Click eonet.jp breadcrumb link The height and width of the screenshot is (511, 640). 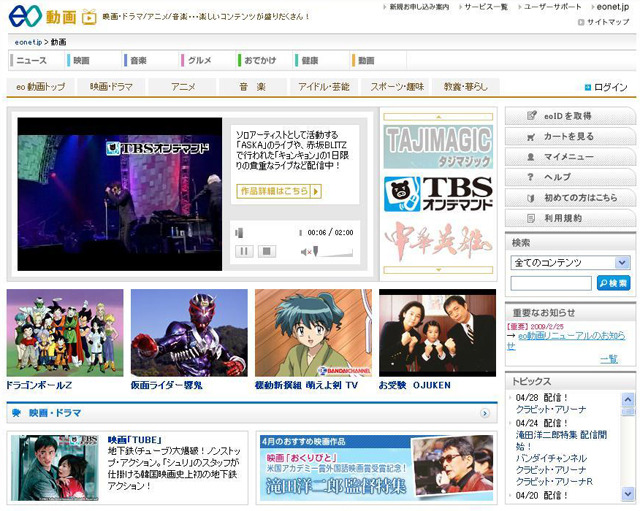point(28,42)
